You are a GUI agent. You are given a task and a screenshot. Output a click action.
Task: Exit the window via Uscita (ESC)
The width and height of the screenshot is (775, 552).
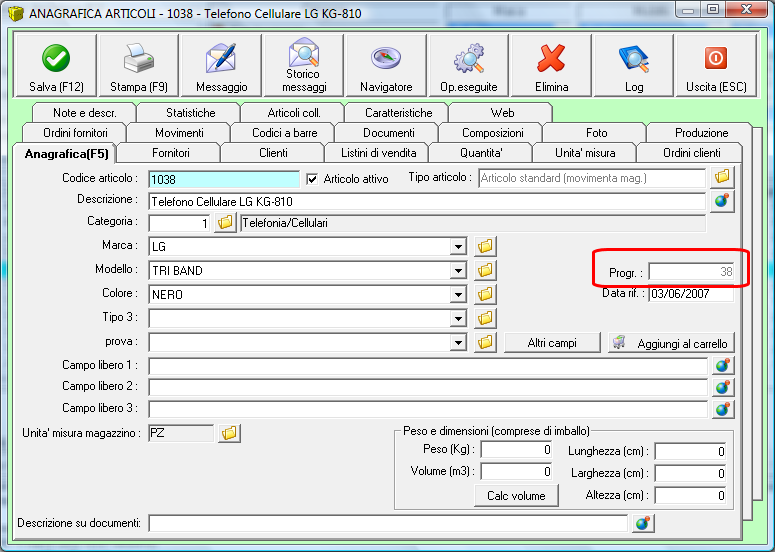click(x=716, y=65)
